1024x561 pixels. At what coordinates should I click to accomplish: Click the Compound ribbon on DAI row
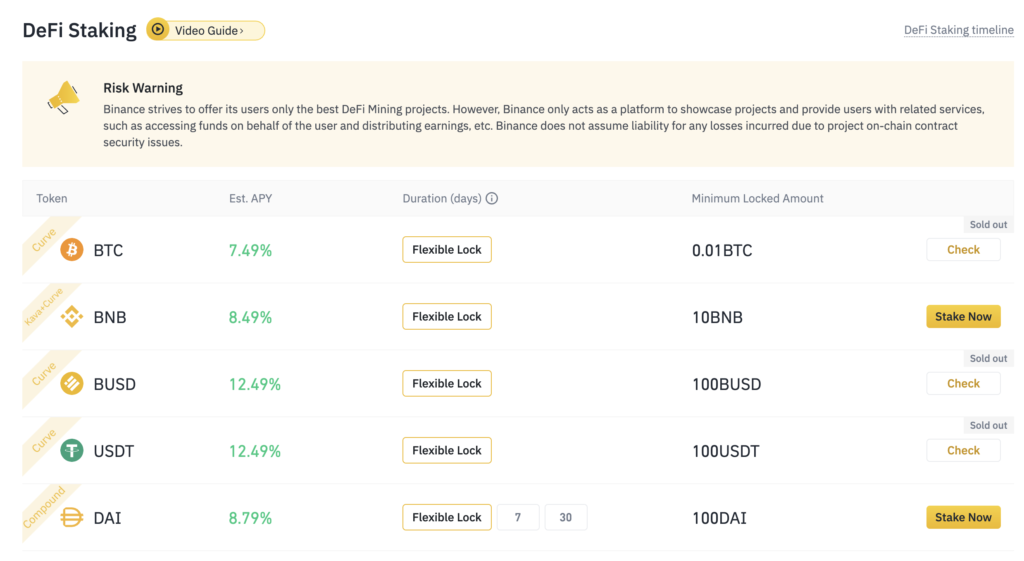tap(44, 507)
